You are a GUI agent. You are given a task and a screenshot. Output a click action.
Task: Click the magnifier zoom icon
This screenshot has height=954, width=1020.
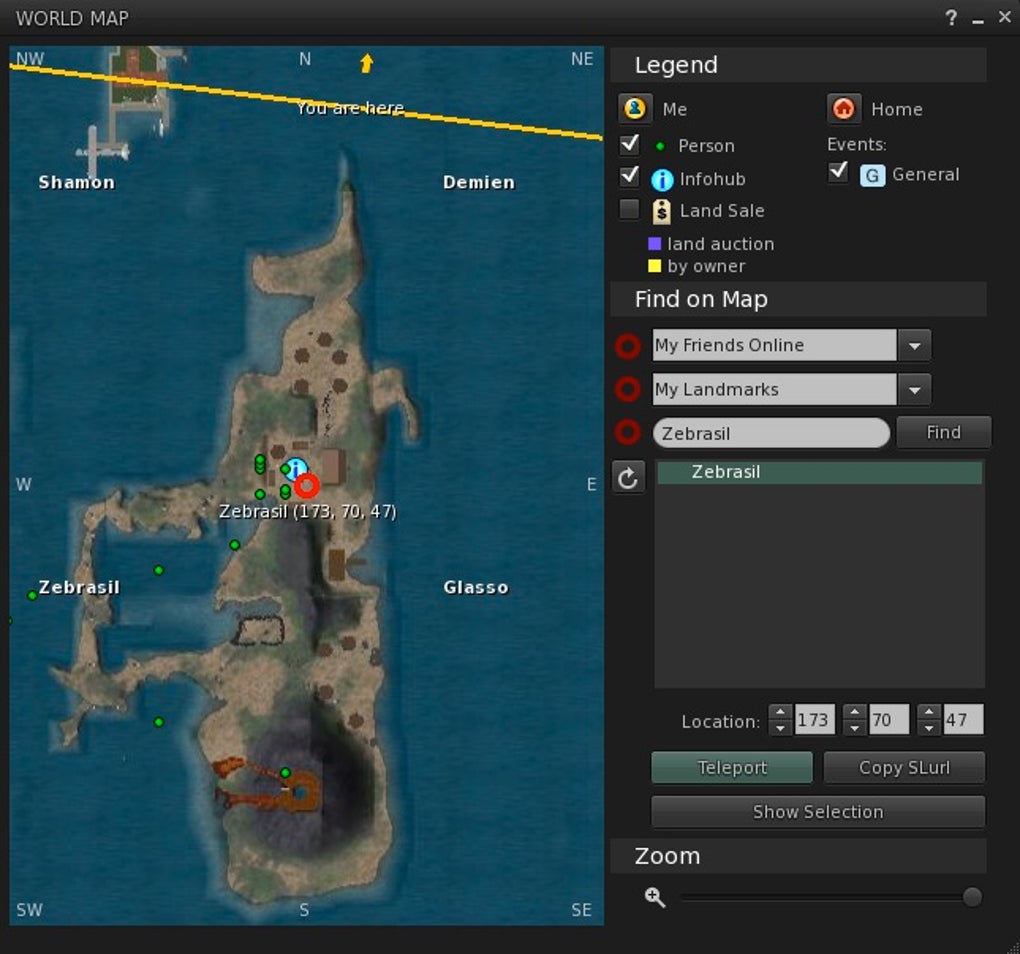[654, 897]
